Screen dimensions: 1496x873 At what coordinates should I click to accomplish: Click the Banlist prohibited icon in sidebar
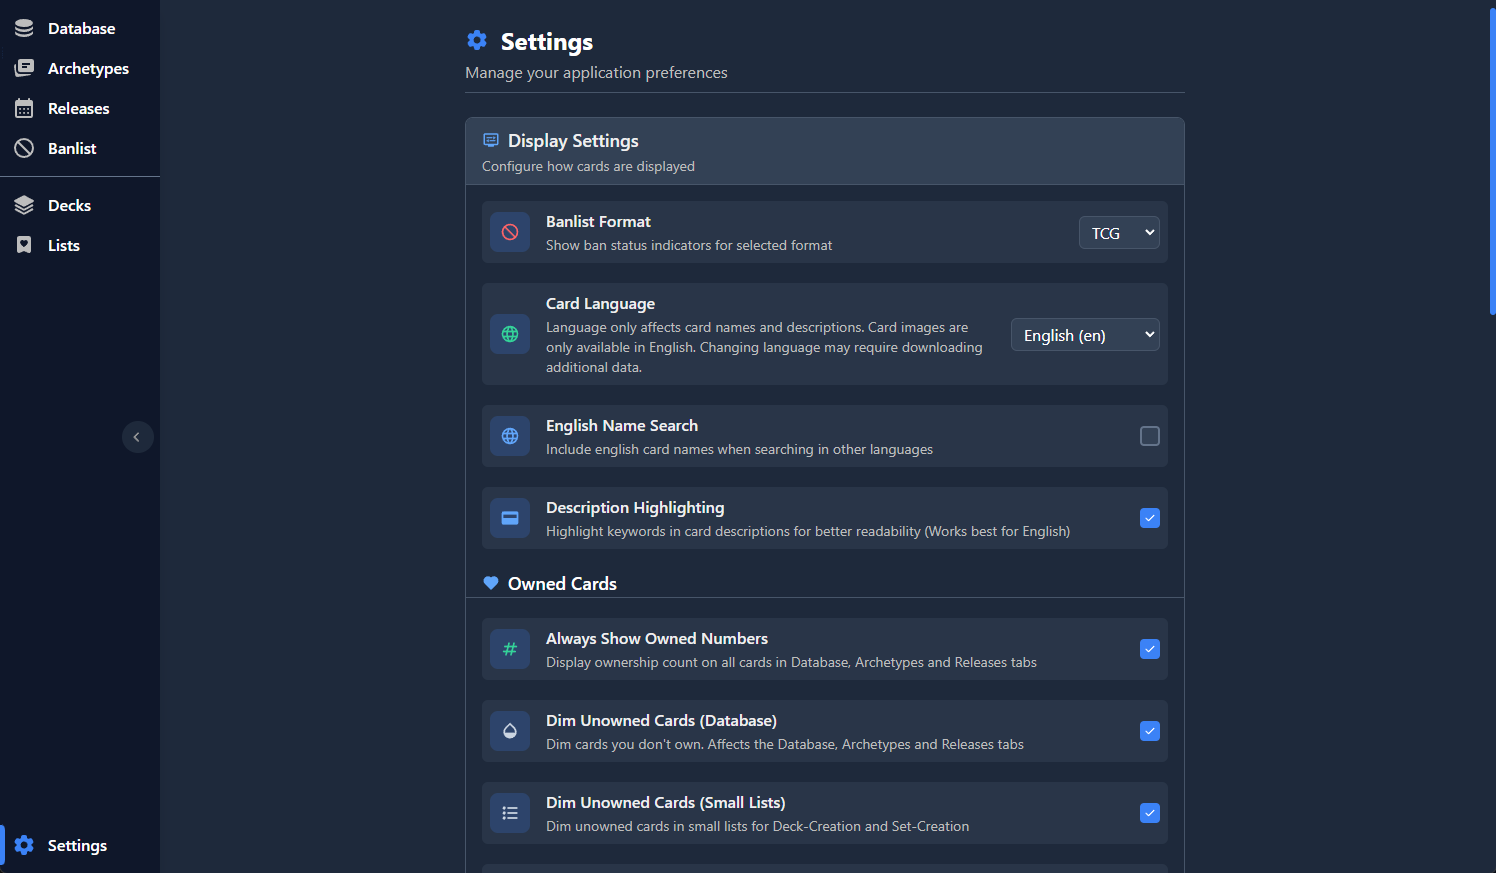pyautogui.click(x=24, y=148)
